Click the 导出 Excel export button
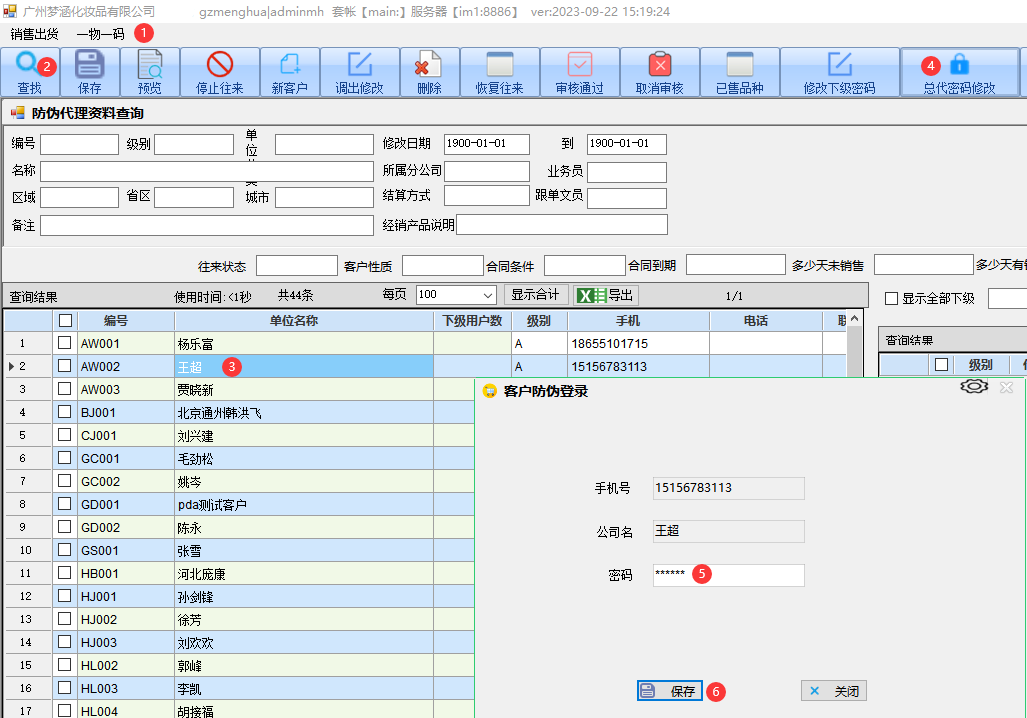The height and width of the screenshot is (718, 1027). click(x=606, y=295)
